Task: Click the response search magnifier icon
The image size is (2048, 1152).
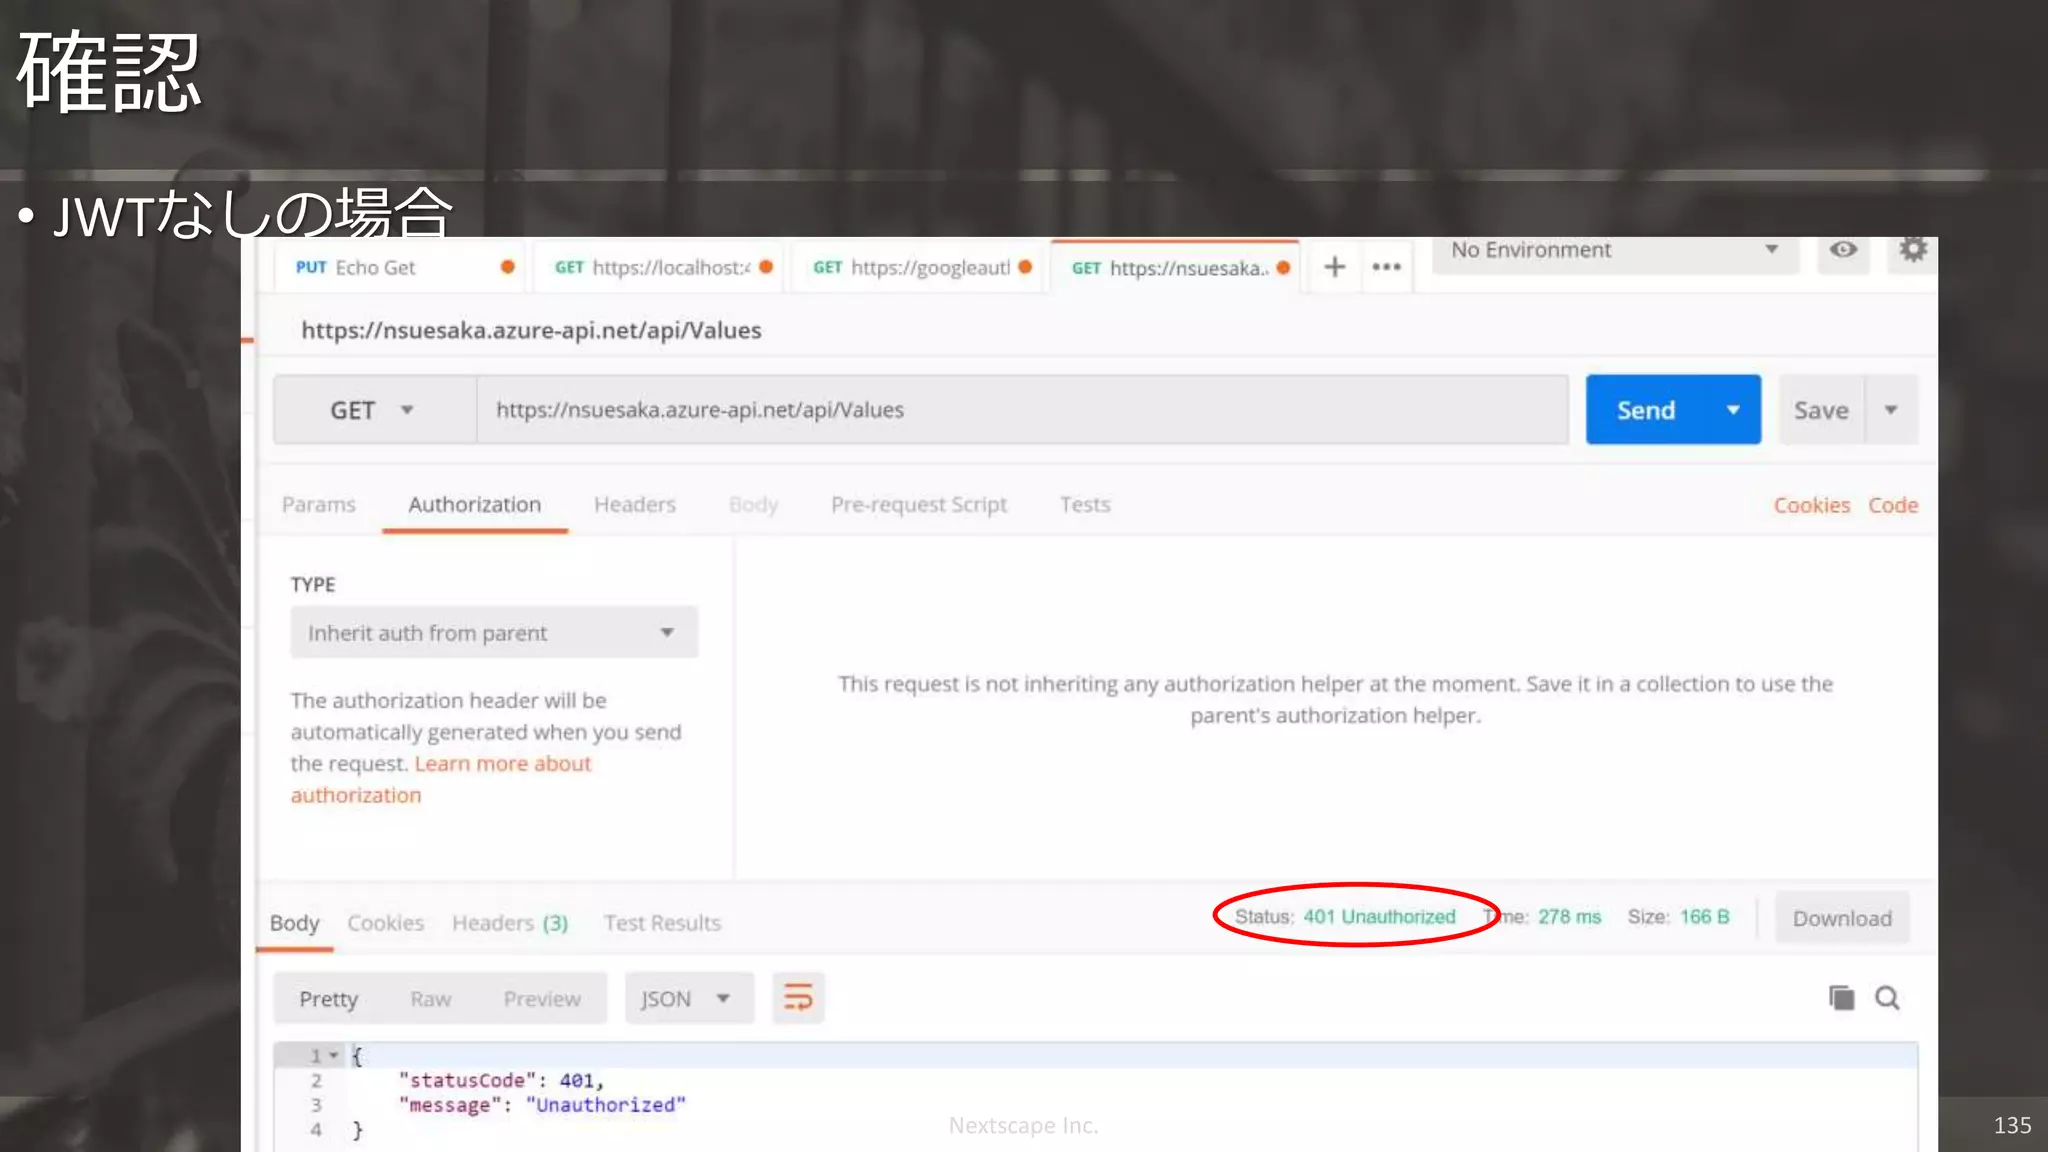Action: (1887, 998)
